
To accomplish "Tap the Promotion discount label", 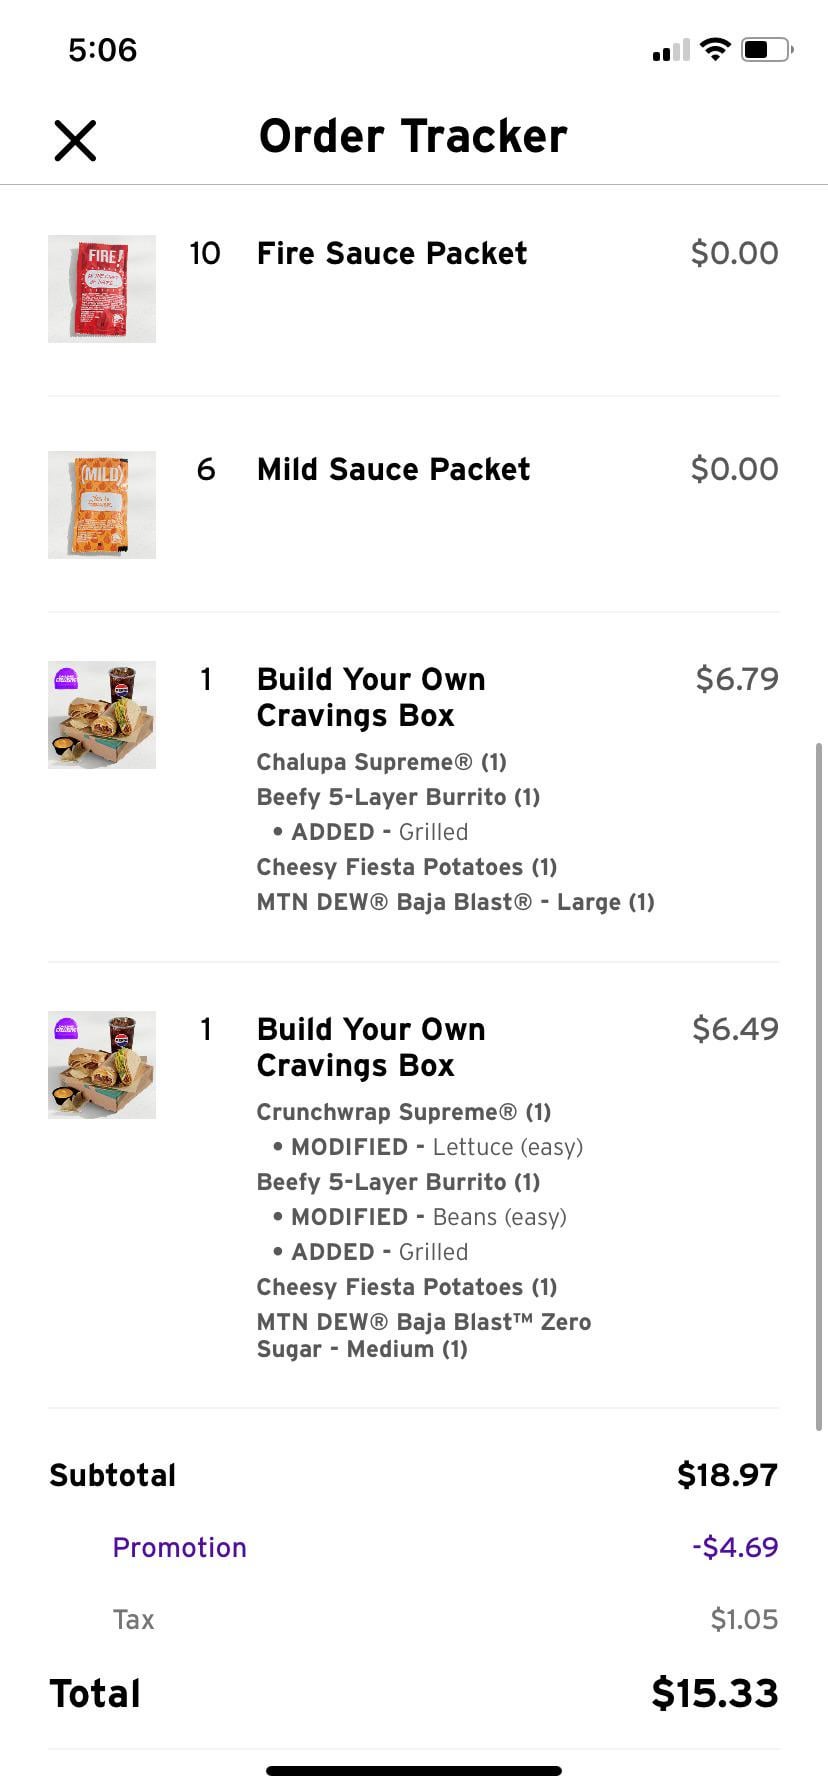I will point(179,1547).
